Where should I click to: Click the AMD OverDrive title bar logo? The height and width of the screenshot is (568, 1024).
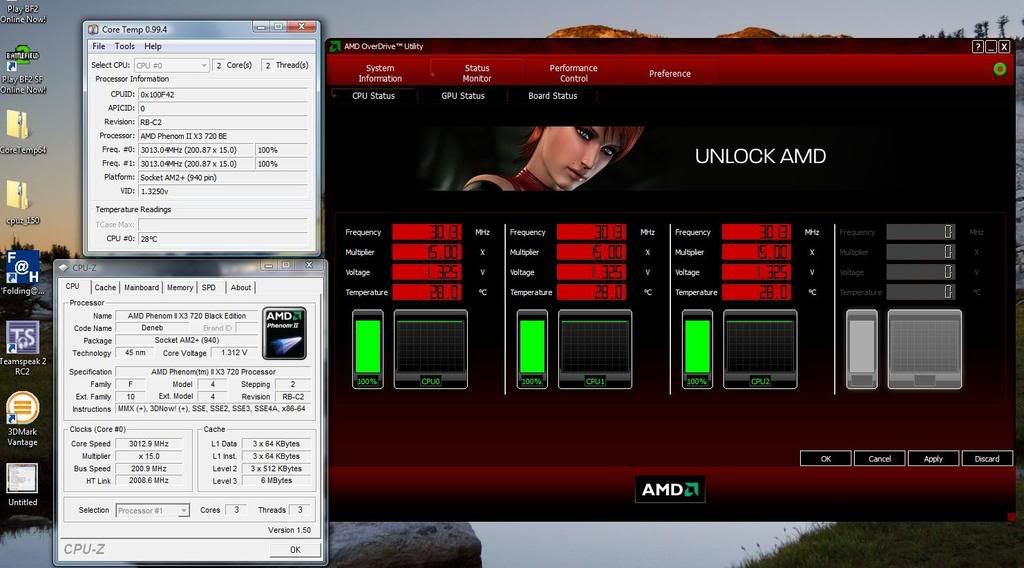[335, 46]
